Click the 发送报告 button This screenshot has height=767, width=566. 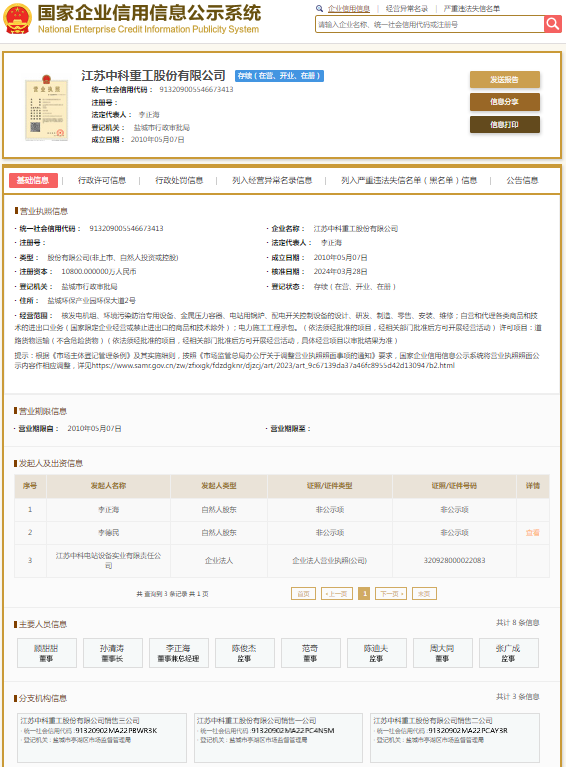[x=505, y=80]
